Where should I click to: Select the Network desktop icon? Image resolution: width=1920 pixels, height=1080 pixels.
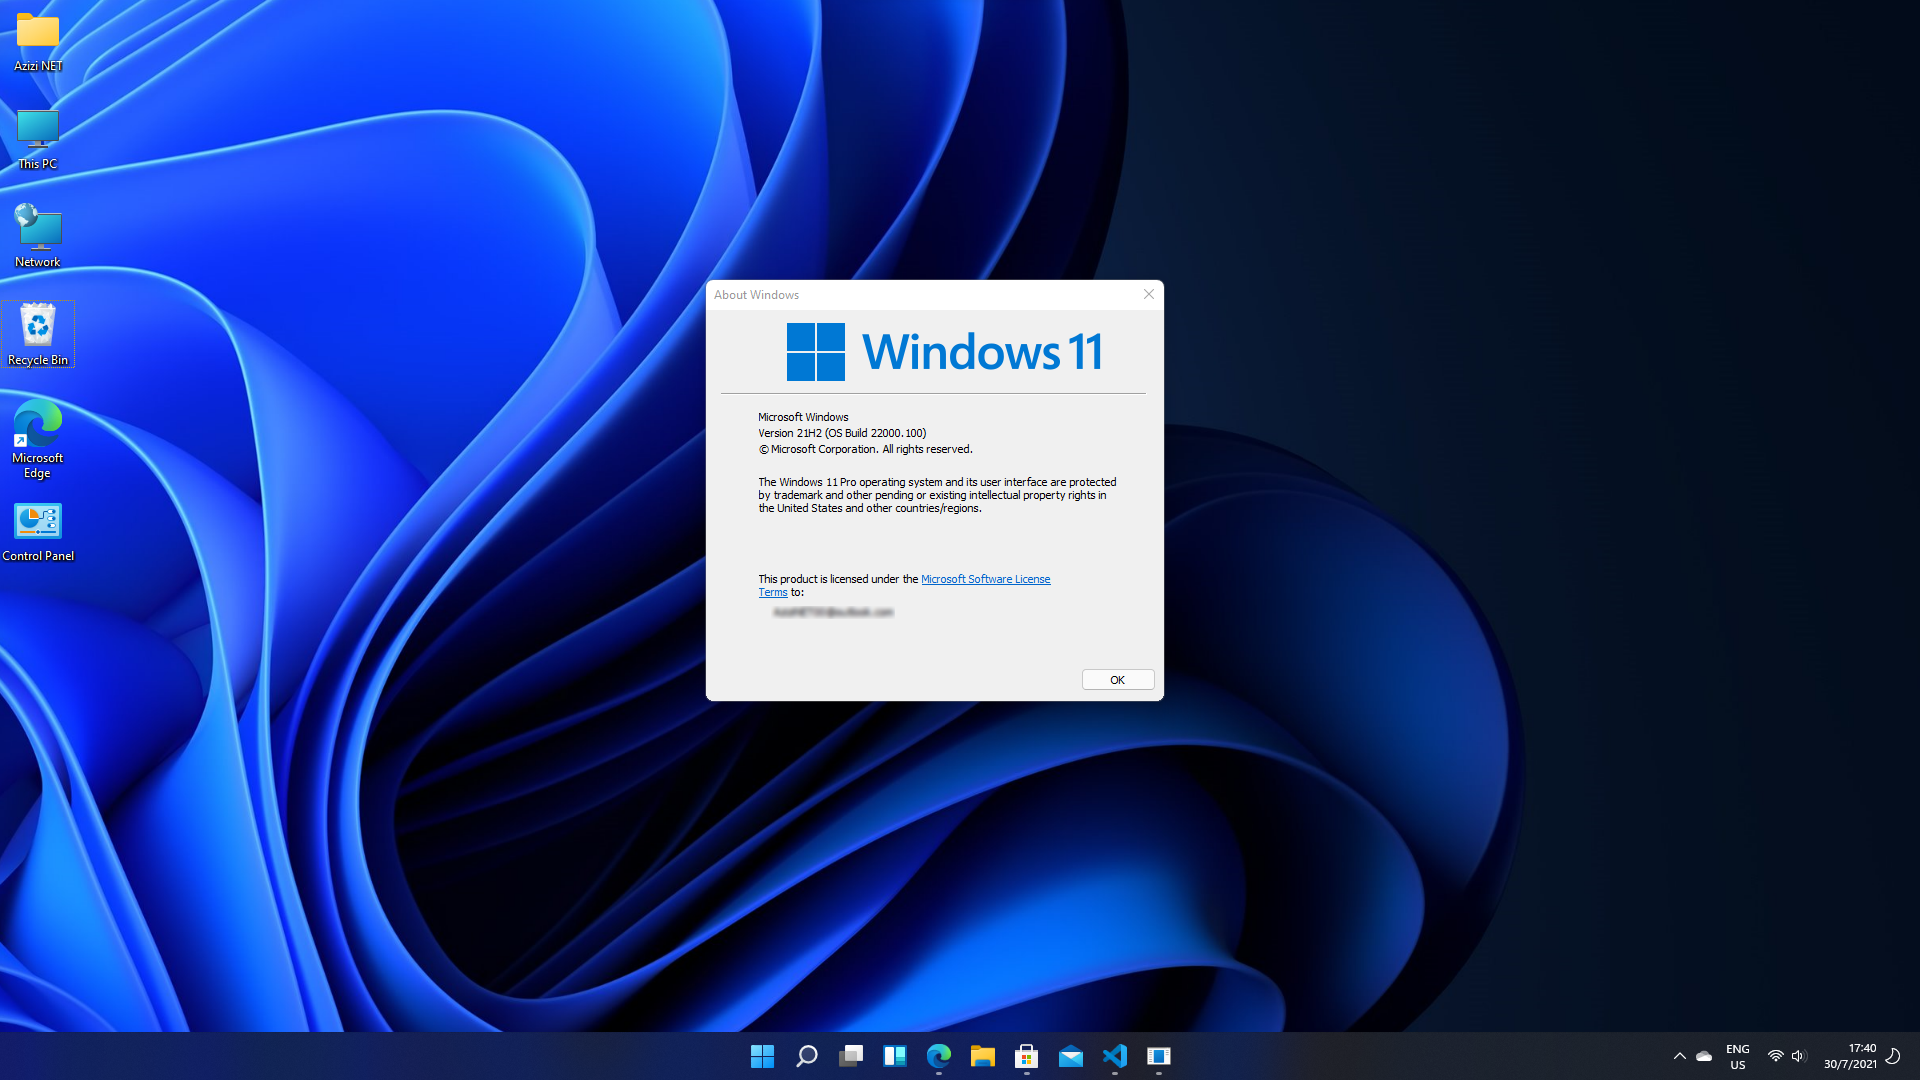[38, 237]
